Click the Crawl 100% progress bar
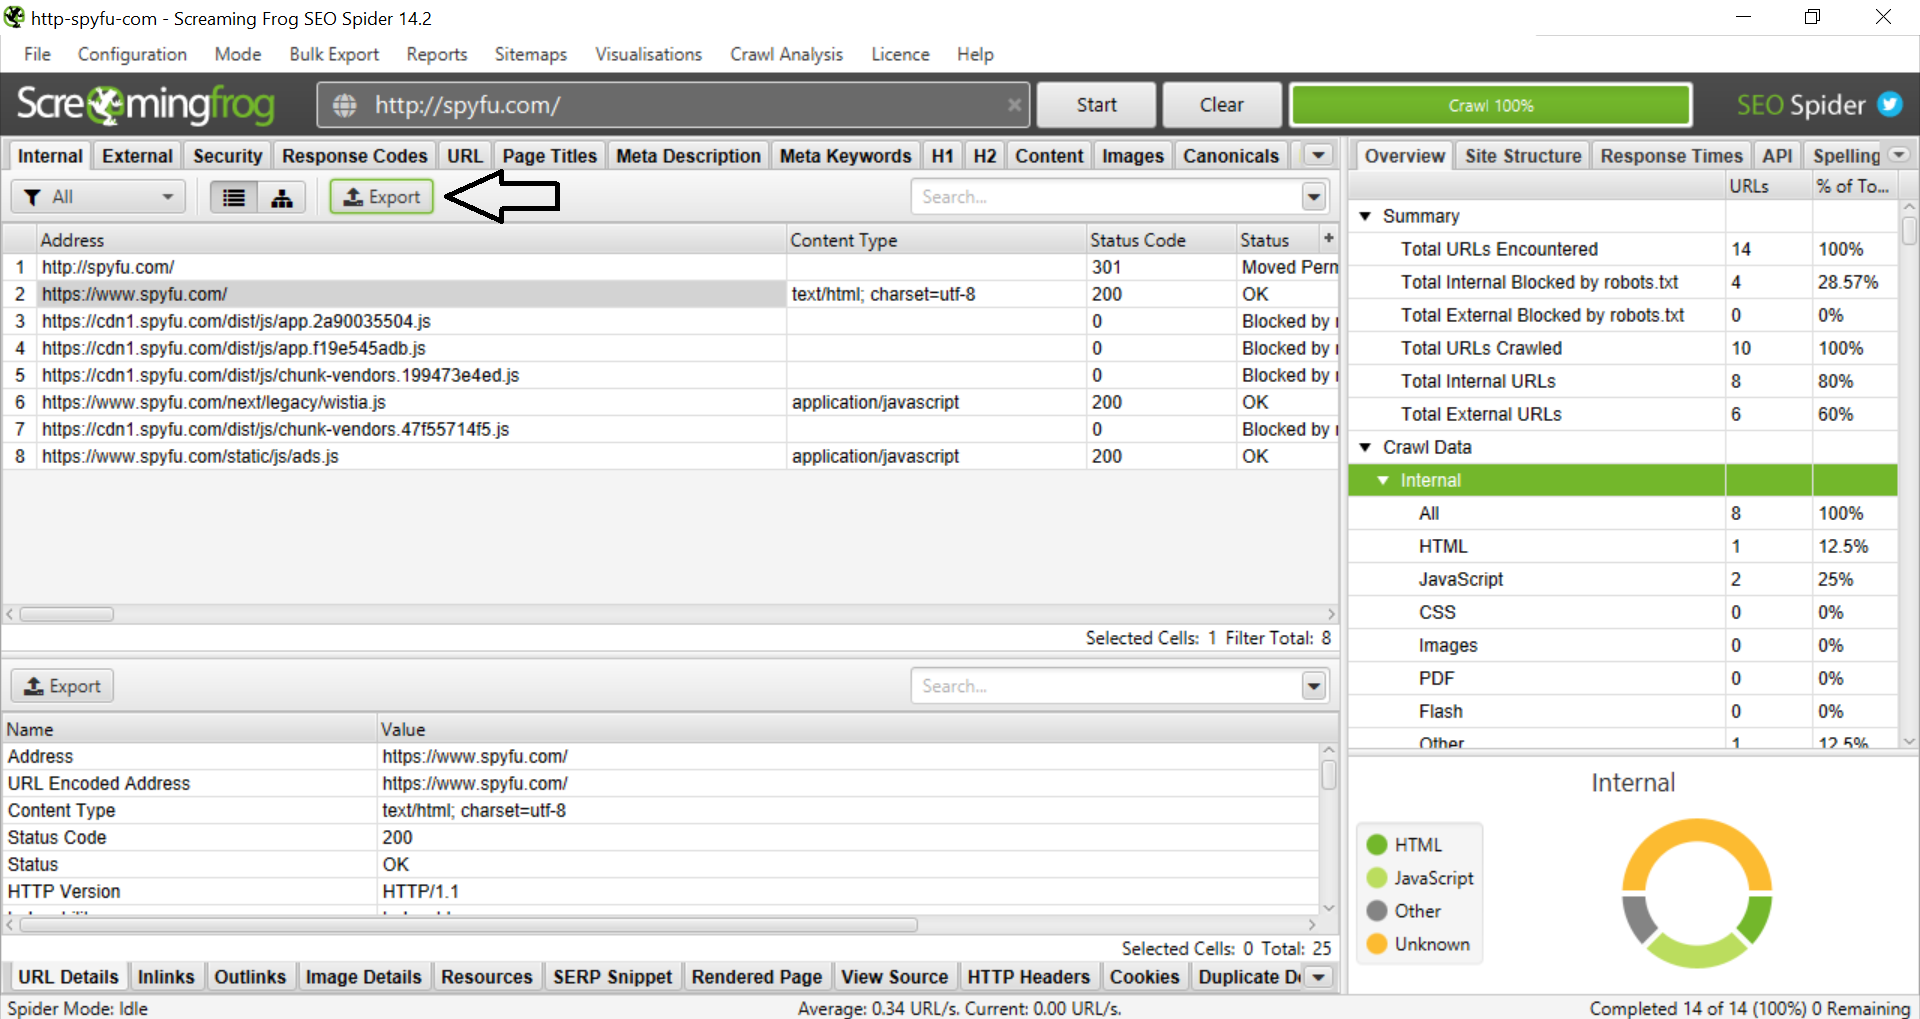Screen dimensions: 1920x1019 [x=1490, y=105]
